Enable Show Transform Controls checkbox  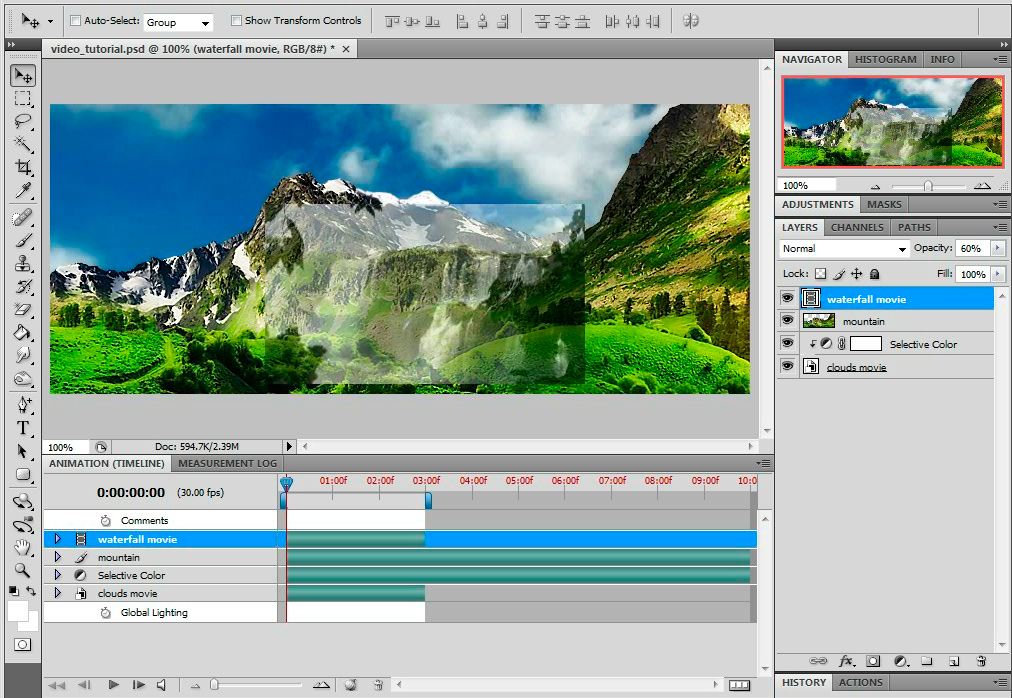236,21
